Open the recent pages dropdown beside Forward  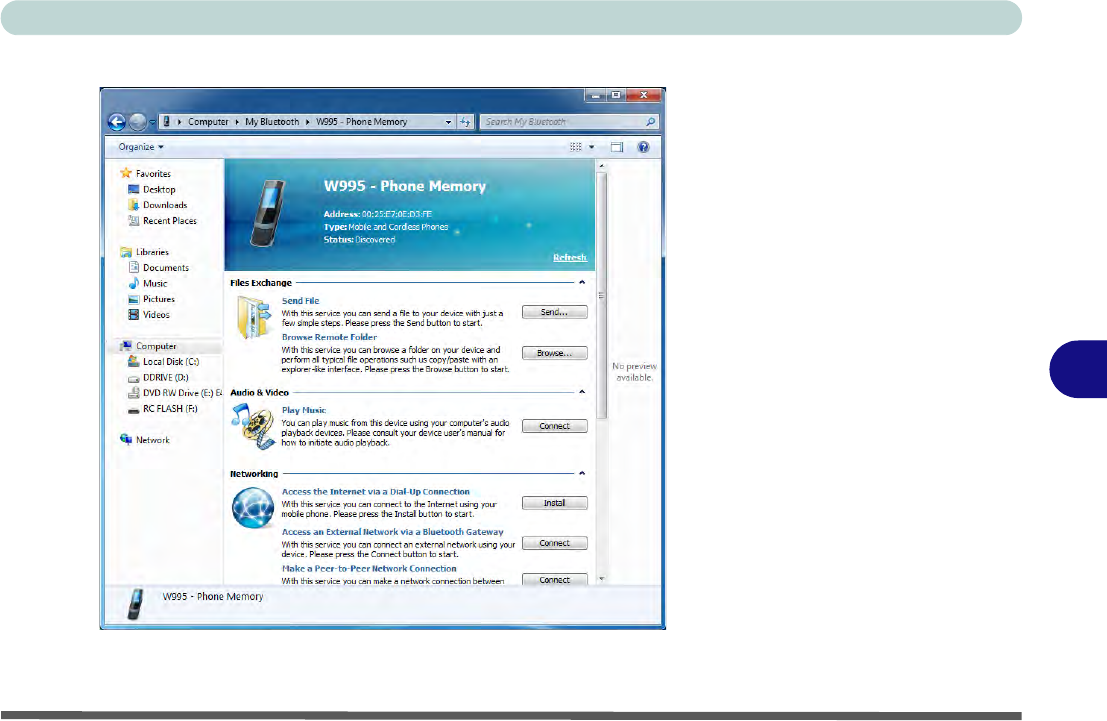click(x=152, y=123)
